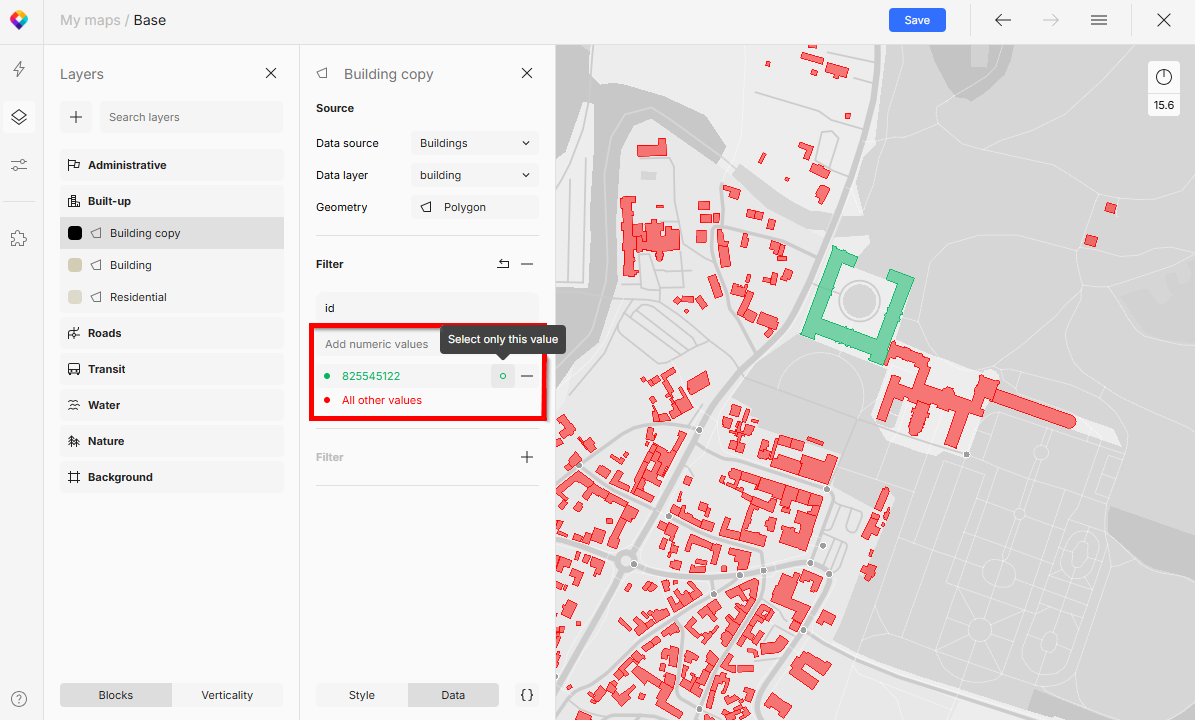The image size is (1195, 720).
Task: Remove the filter using the minus icon
Action: coord(527,263)
